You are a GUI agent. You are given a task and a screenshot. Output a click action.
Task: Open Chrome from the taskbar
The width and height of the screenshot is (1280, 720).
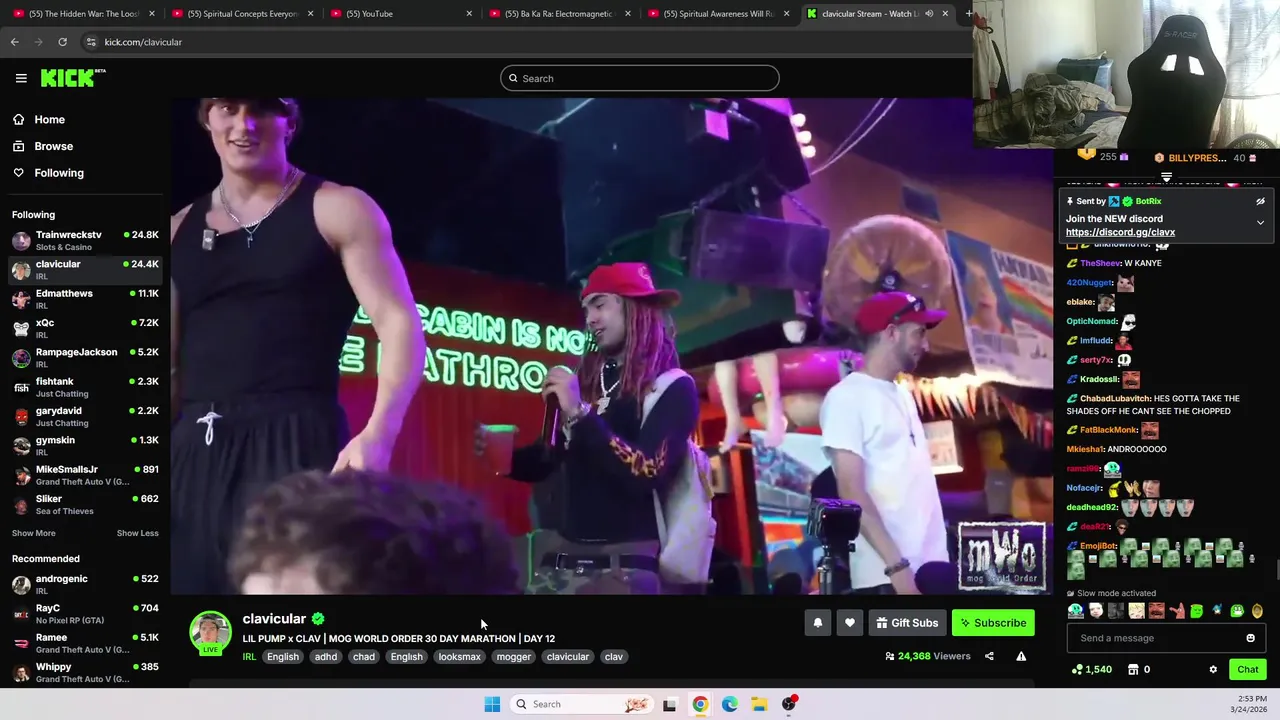(700, 704)
